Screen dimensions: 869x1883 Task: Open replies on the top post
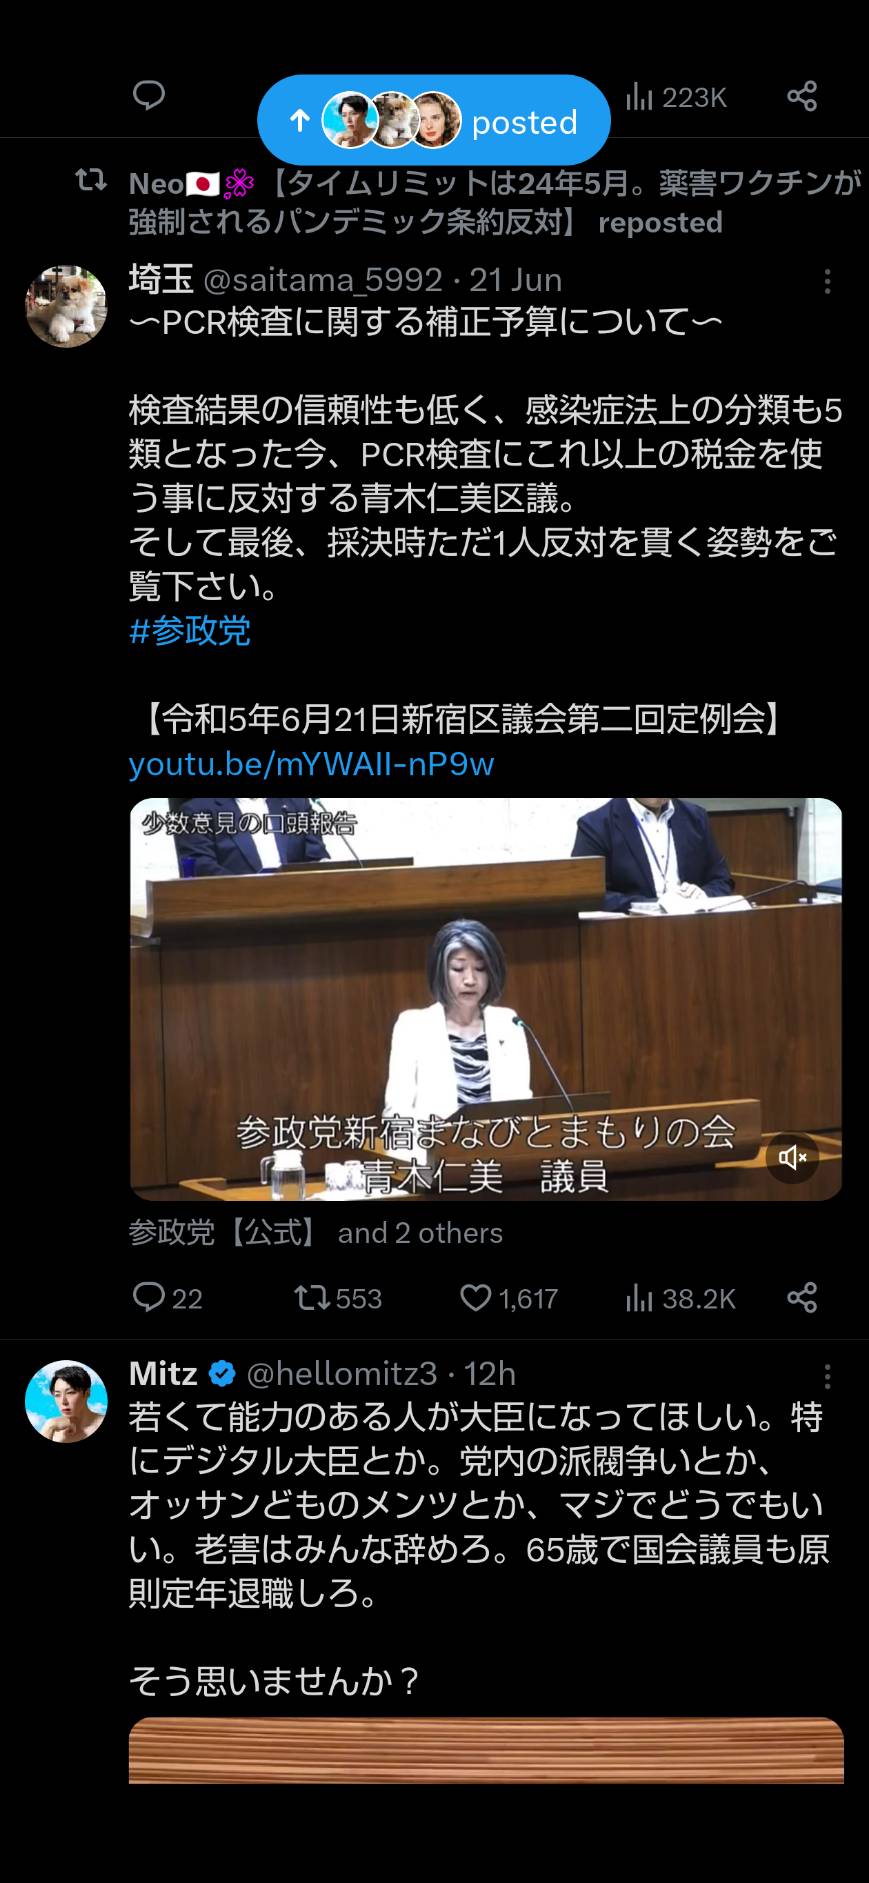coord(149,96)
